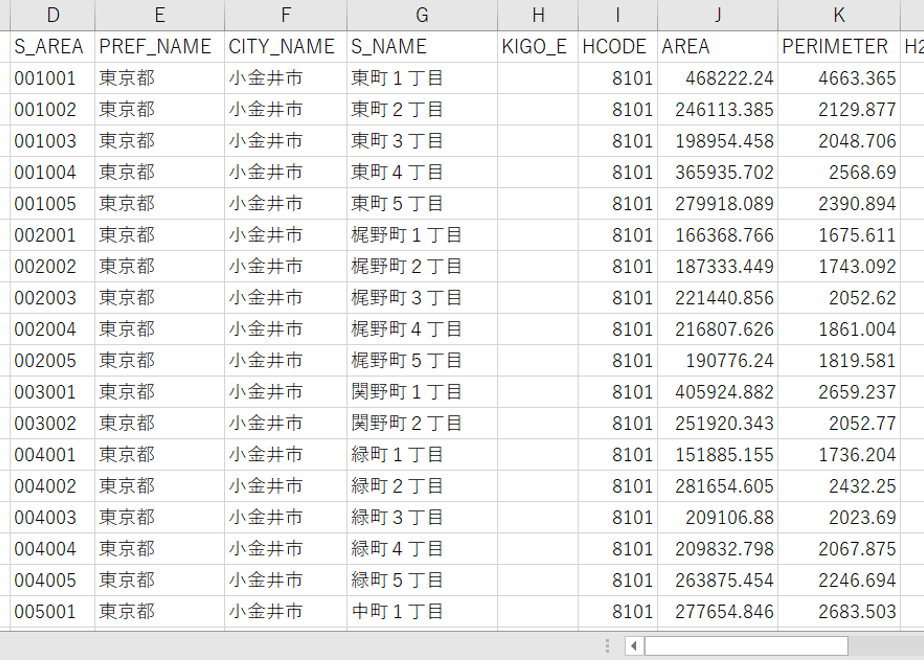
Task: Select column J header
Action: pos(718,15)
